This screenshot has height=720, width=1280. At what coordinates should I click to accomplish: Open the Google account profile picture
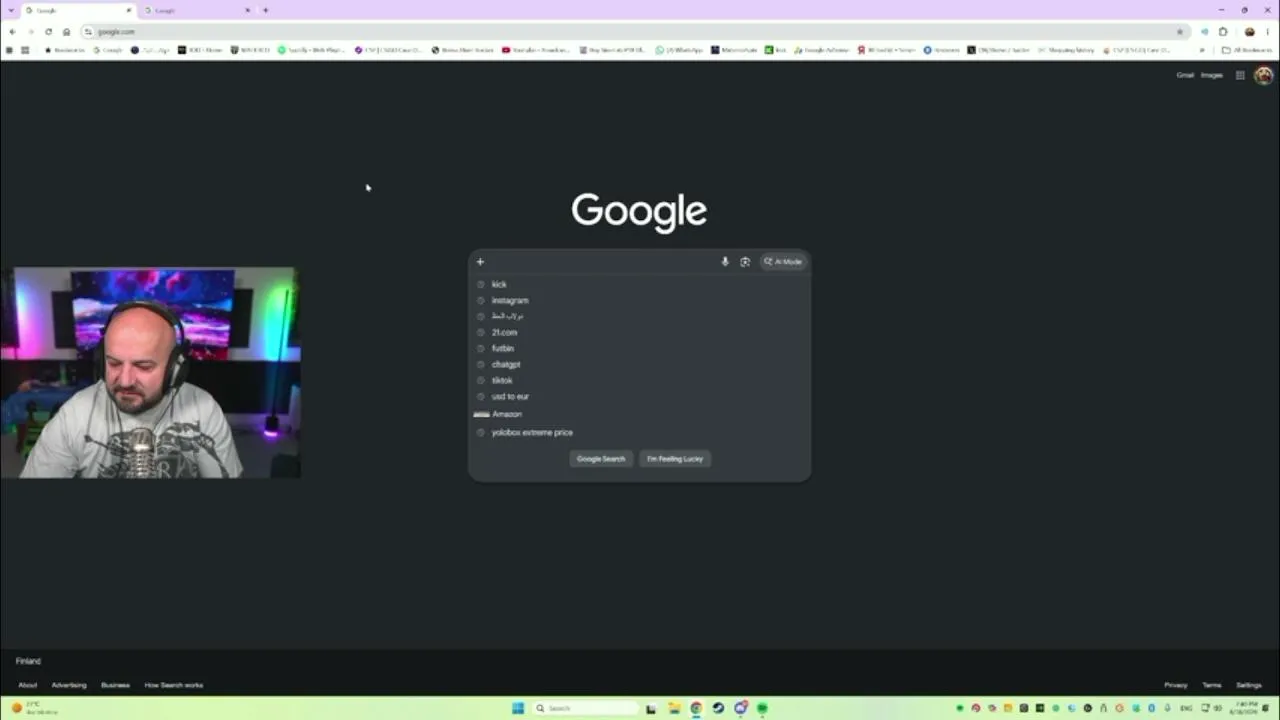[1264, 75]
